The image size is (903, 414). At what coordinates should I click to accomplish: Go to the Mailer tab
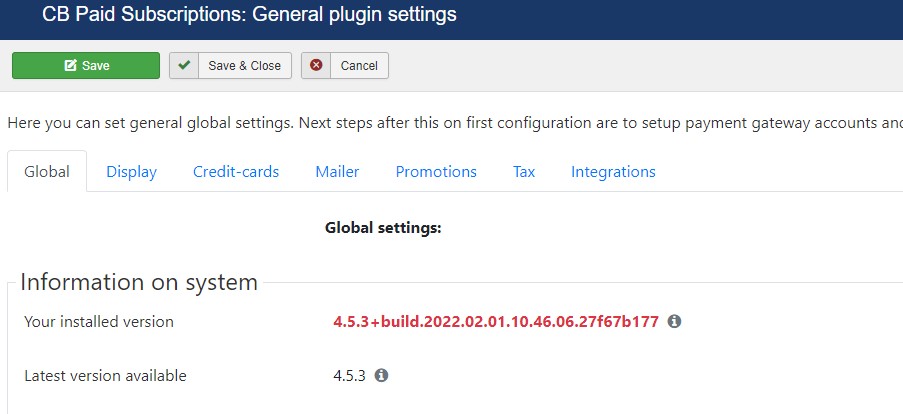pyautogui.click(x=337, y=172)
